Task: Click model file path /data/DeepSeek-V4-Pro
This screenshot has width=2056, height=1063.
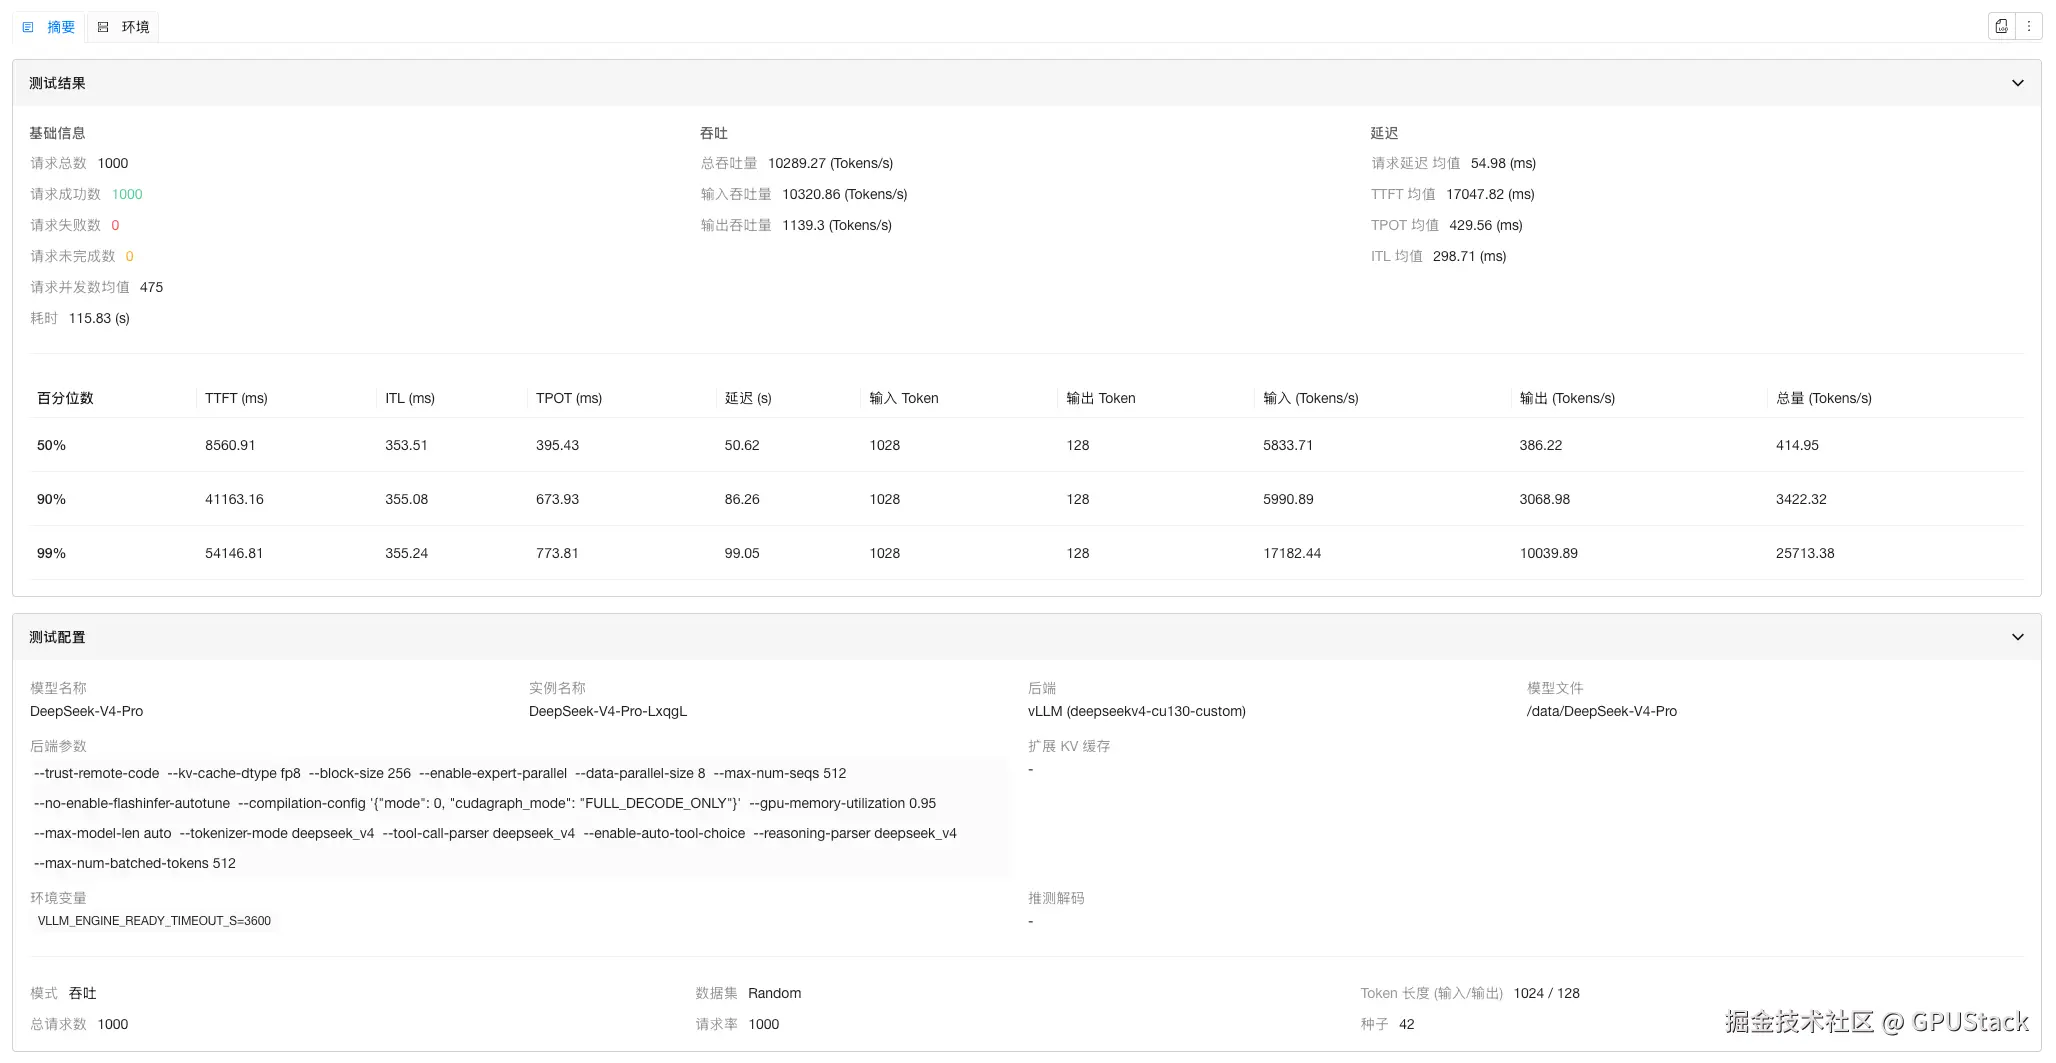Action: (1602, 711)
